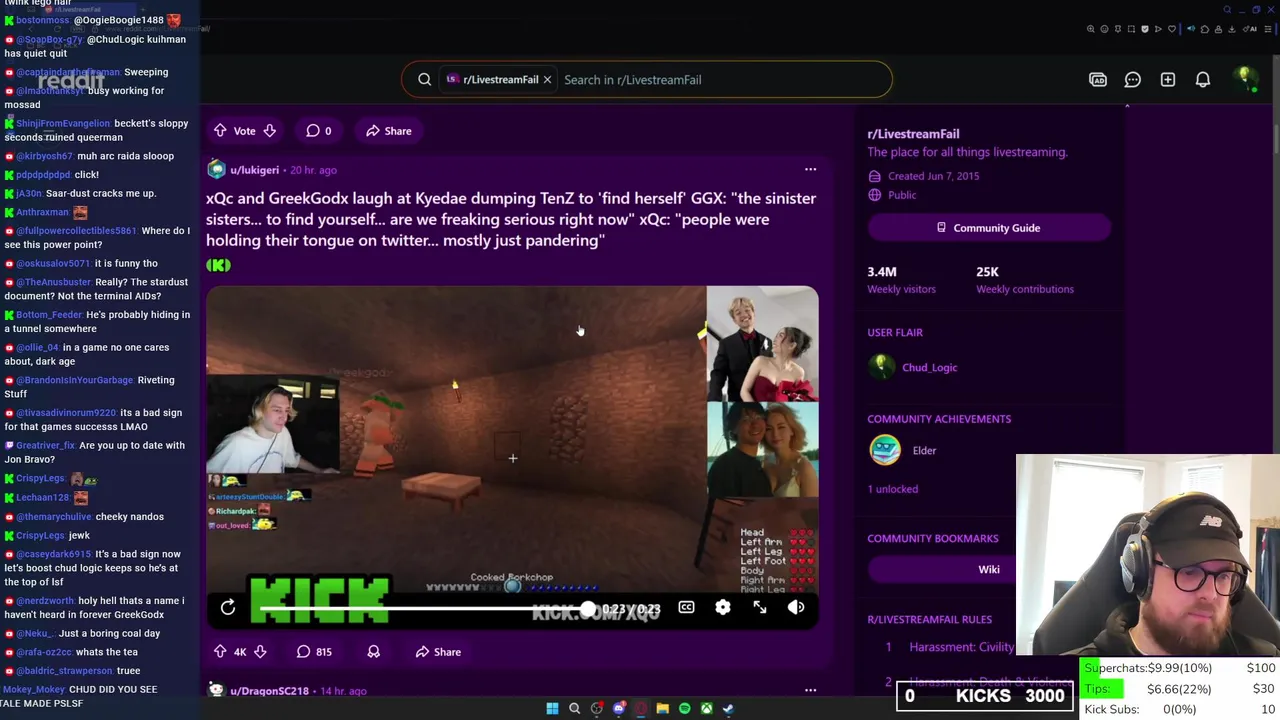1280x720 pixels.
Task: Click the browser shield toolbar icon
Action: (x=1145, y=29)
